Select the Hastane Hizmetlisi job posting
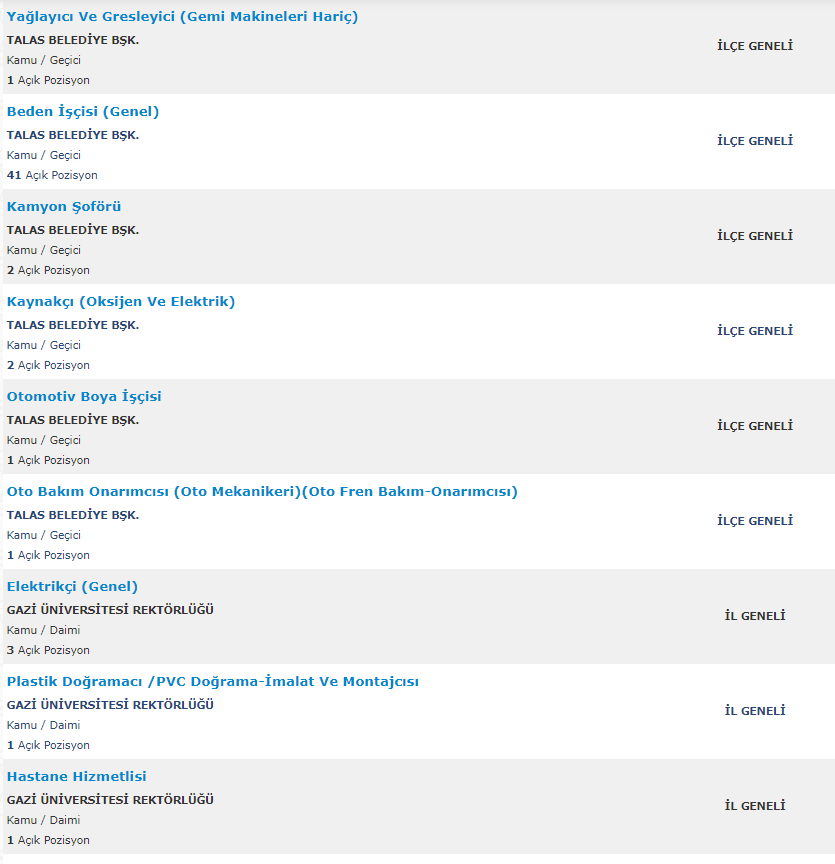The image size is (835, 864). (x=77, y=776)
